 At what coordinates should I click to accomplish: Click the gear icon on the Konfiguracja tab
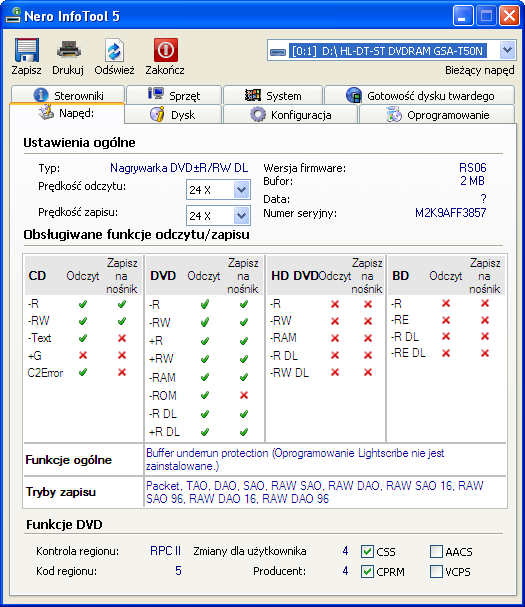pos(258,115)
